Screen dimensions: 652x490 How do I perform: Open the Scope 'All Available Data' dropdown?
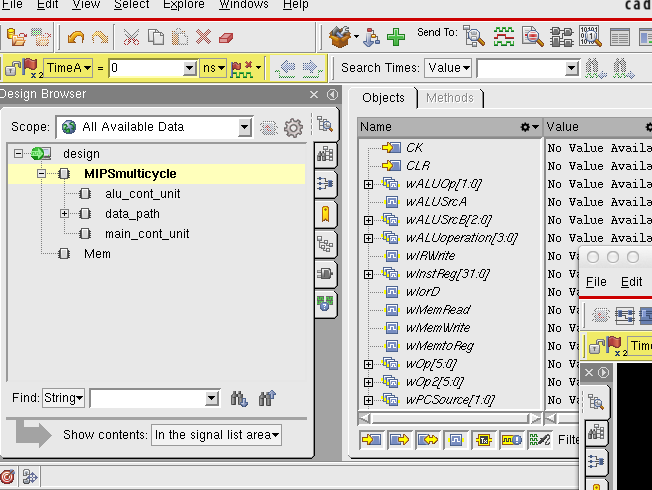click(244, 128)
